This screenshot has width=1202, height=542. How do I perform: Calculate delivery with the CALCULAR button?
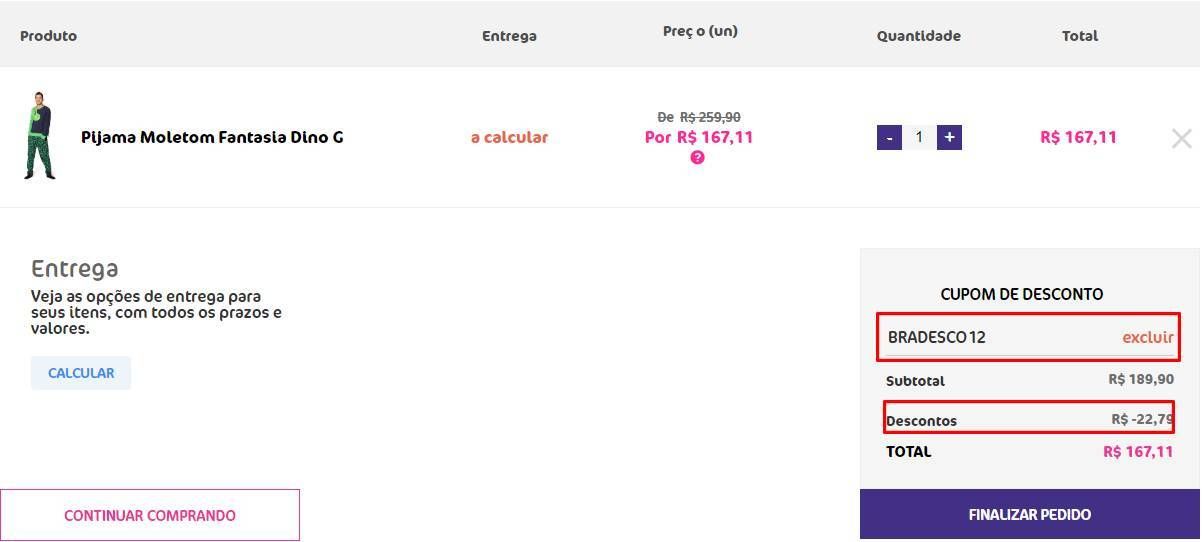[x=81, y=373]
